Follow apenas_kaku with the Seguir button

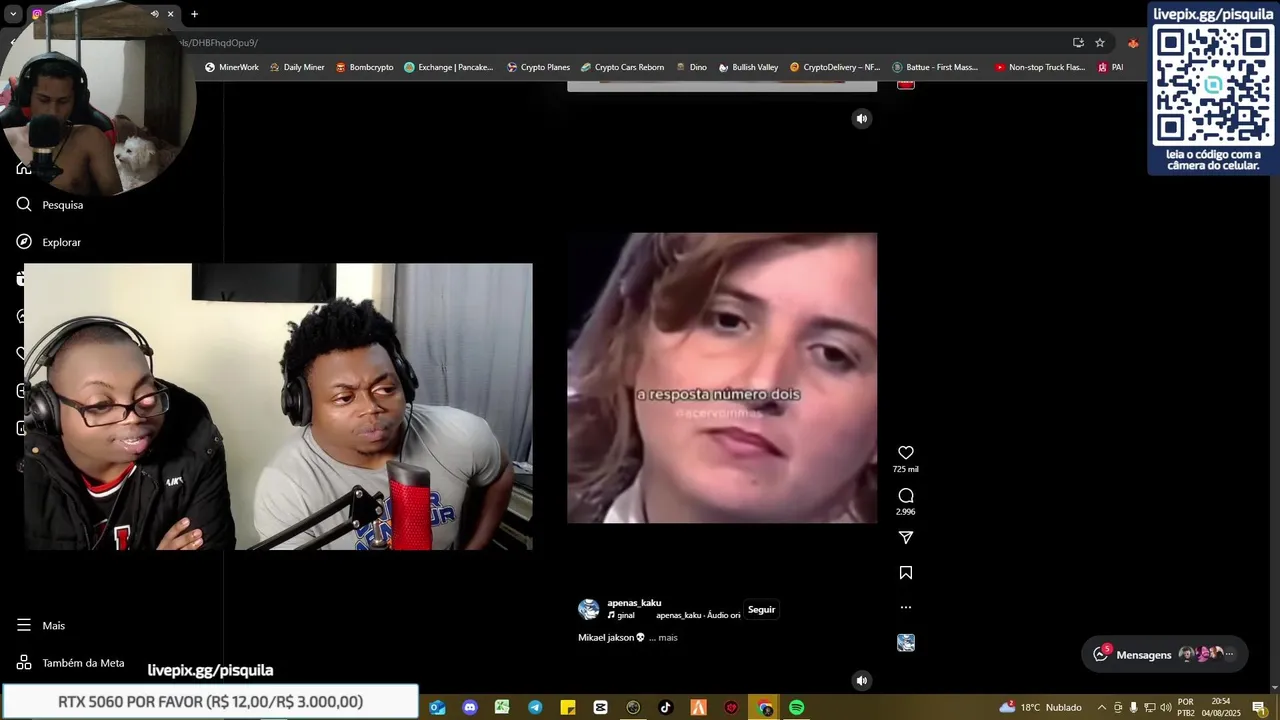click(x=762, y=610)
